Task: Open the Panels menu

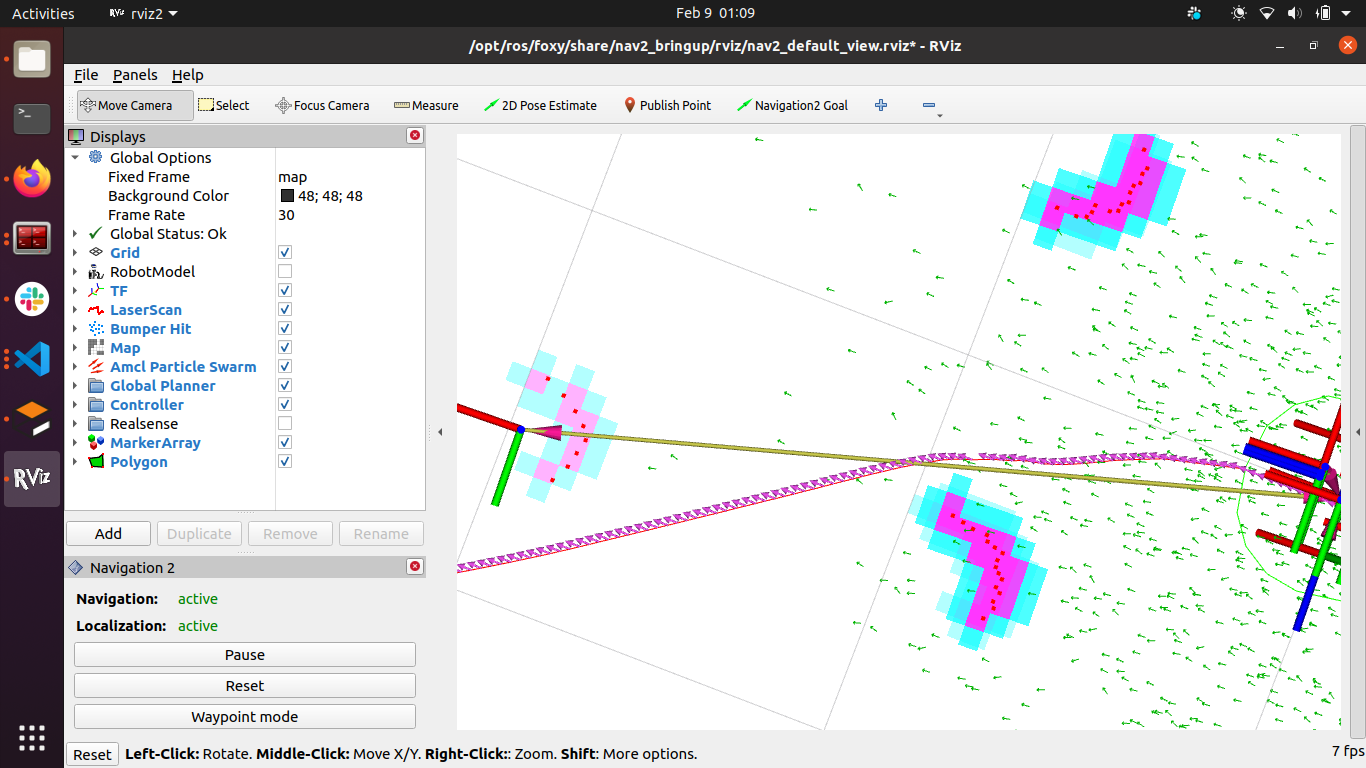Action: [x=134, y=74]
